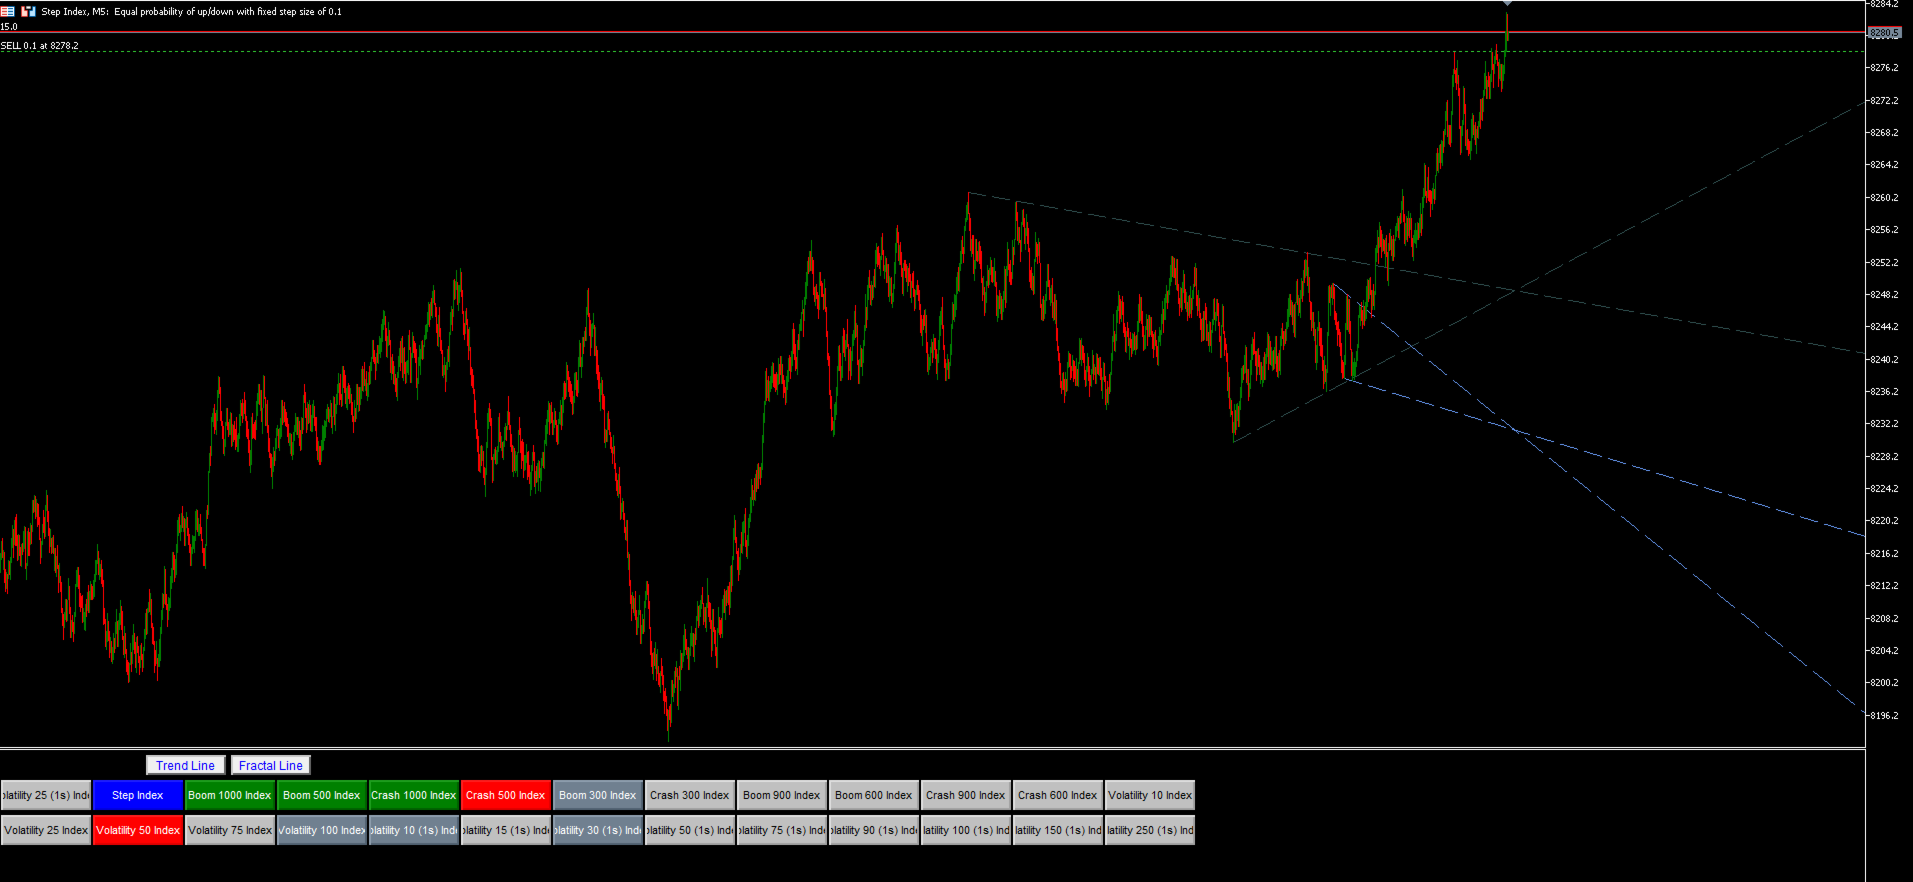
Task: Click the 15.0 value under the chart title
Action: tap(9, 27)
